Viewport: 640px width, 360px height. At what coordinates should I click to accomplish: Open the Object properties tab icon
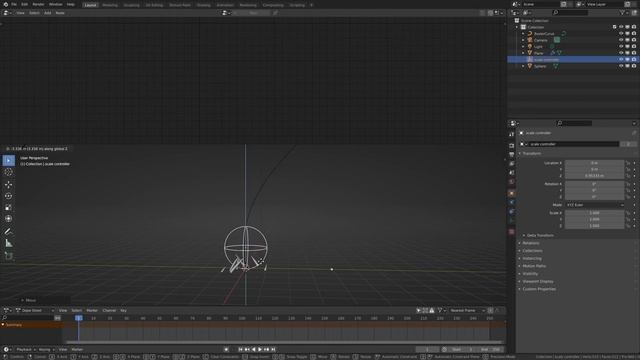[512, 193]
